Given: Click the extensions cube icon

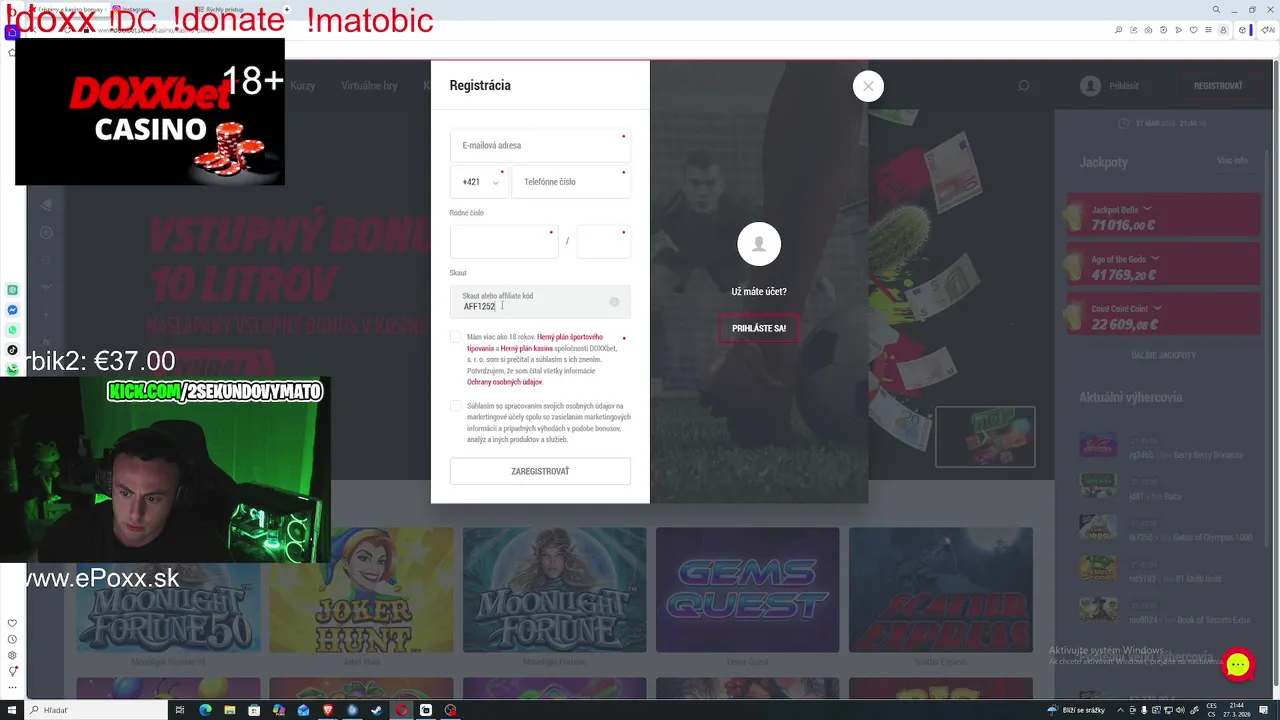Looking at the screenshot, I should [1242, 30].
